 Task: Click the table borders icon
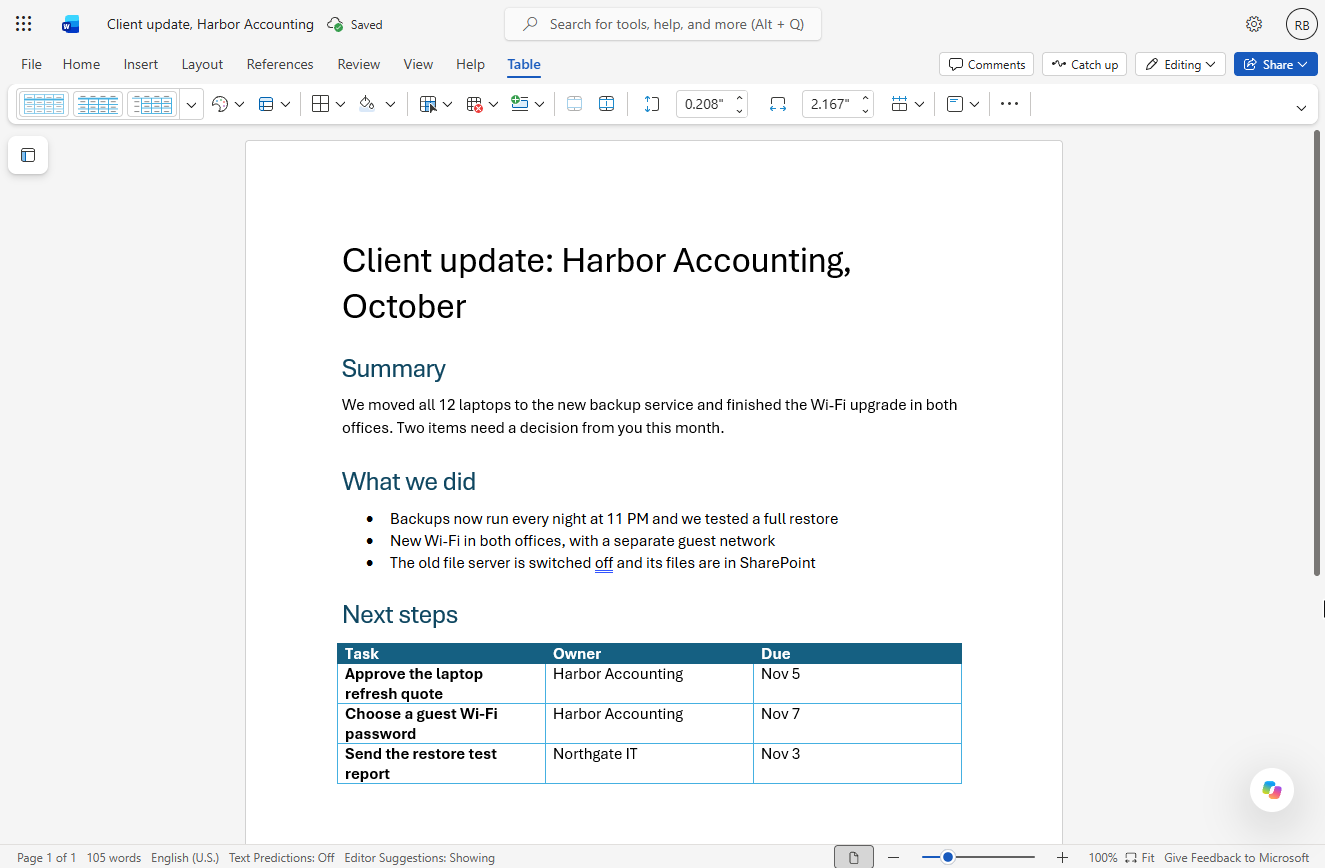(320, 104)
